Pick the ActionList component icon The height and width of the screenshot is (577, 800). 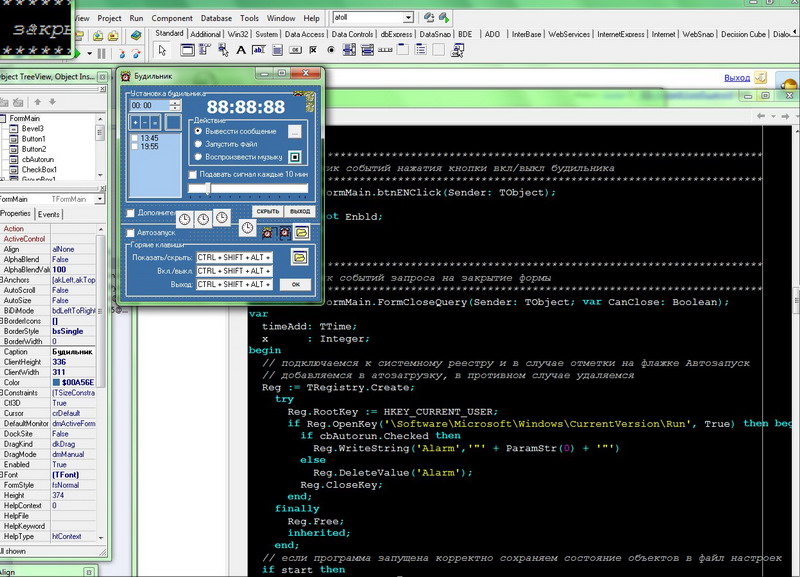pos(457,50)
